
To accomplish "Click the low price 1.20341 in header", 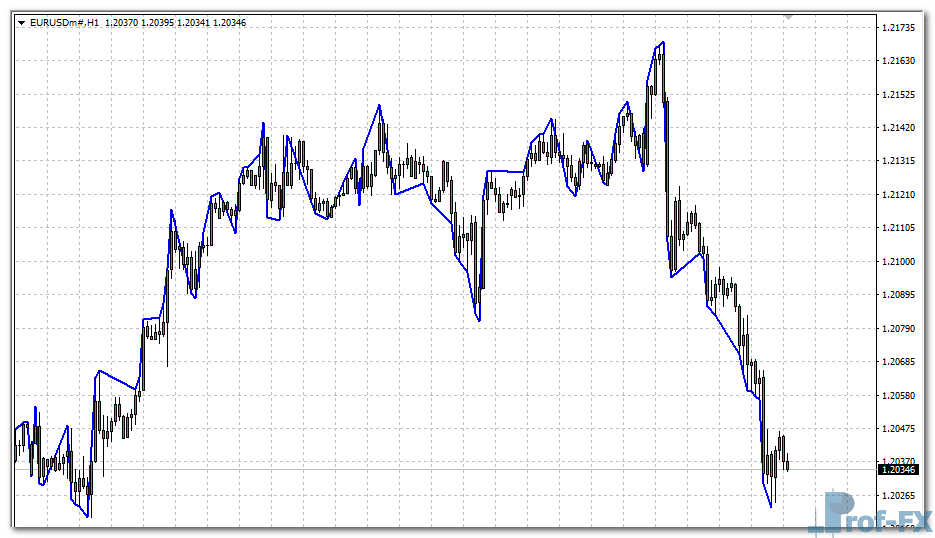I will (x=193, y=22).
